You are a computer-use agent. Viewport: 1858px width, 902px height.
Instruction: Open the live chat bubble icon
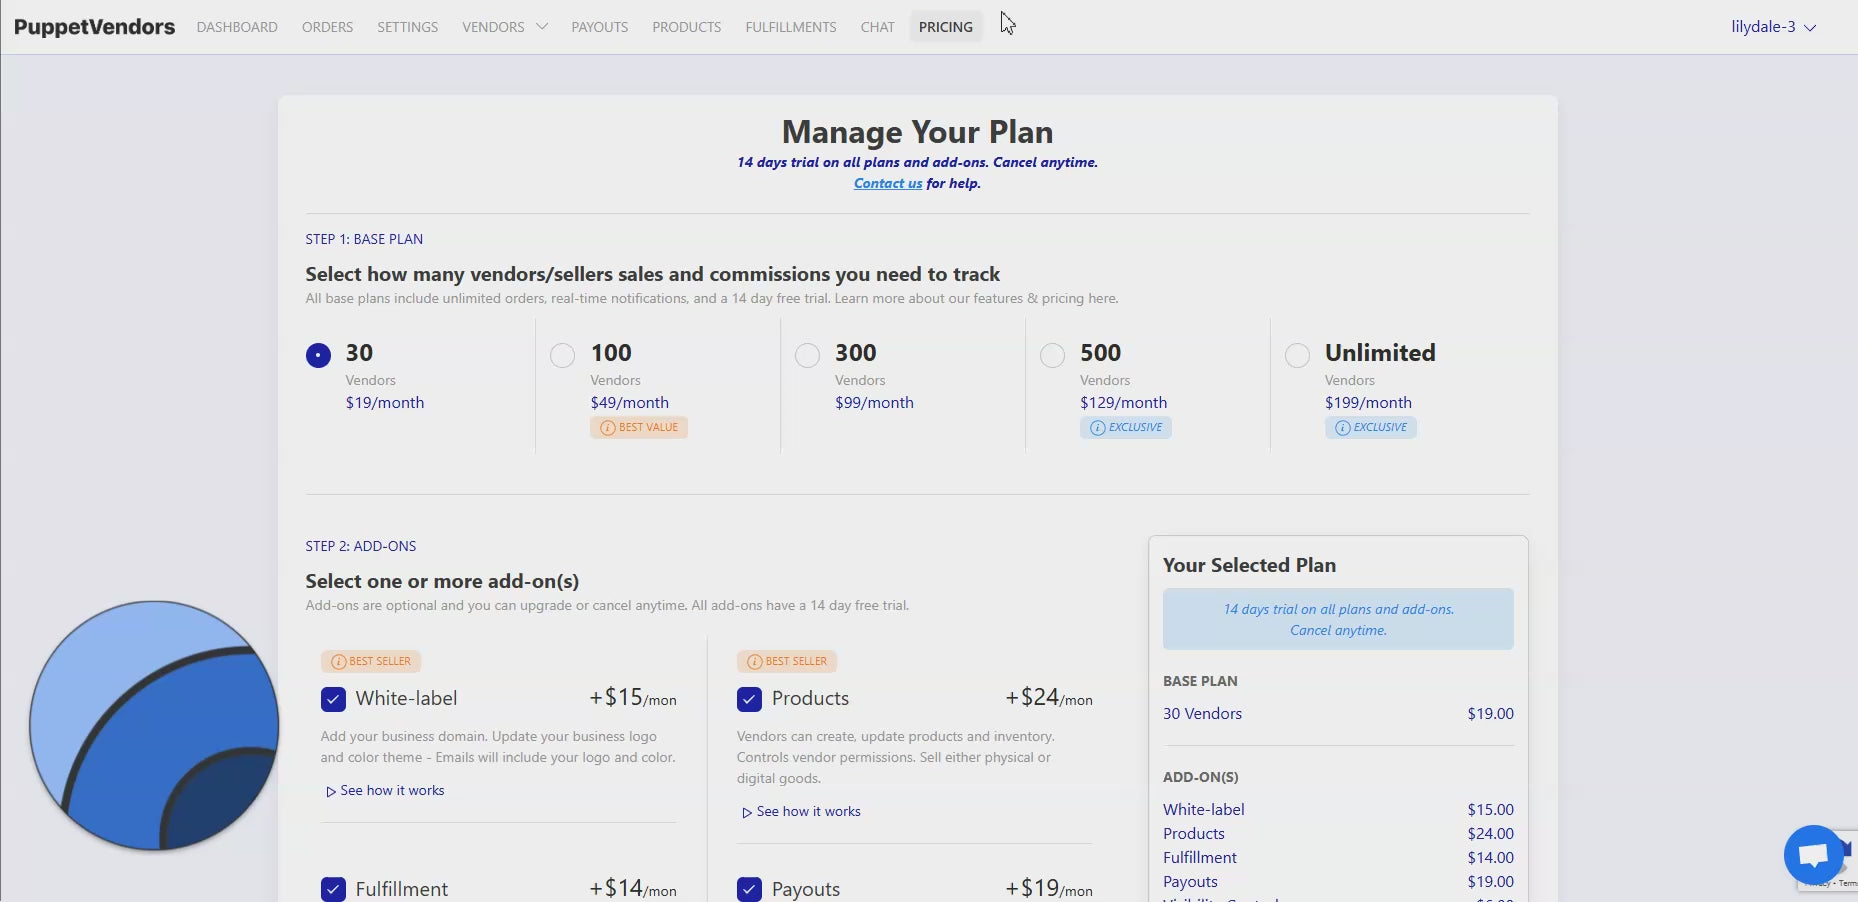point(1813,855)
